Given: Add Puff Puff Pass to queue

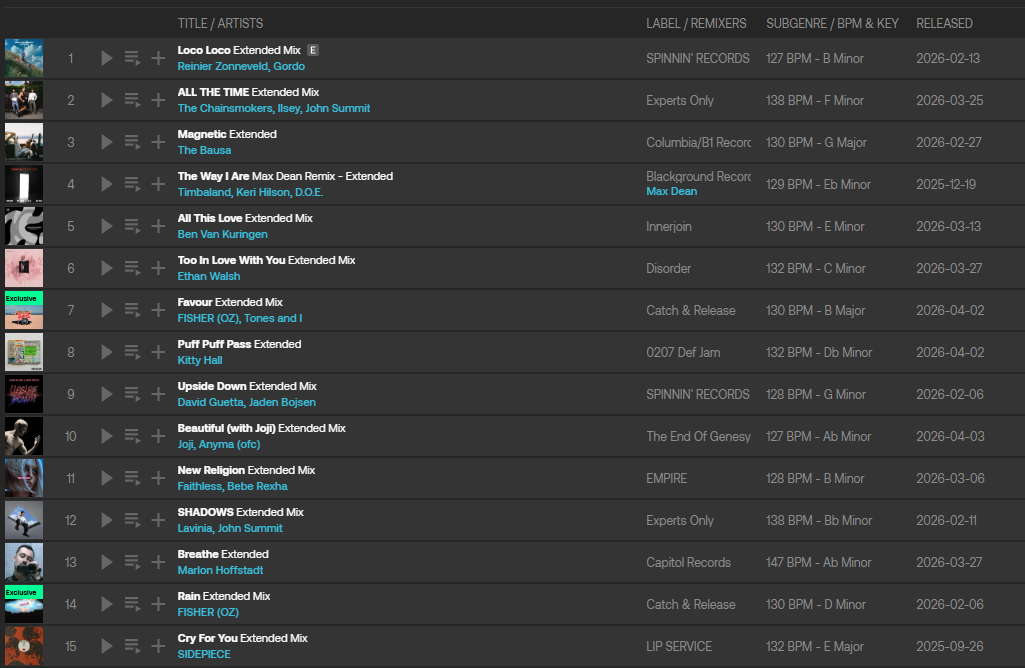Looking at the screenshot, I should [132, 352].
